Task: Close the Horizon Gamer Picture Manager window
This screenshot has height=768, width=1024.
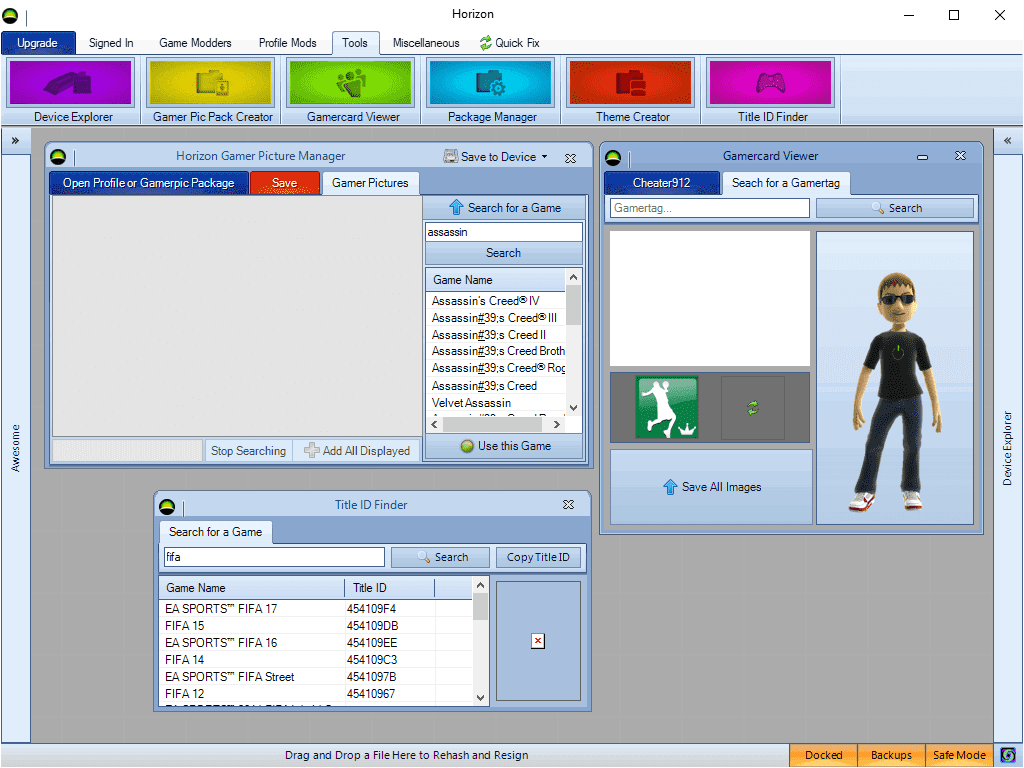Action: click(x=570, y=157)
